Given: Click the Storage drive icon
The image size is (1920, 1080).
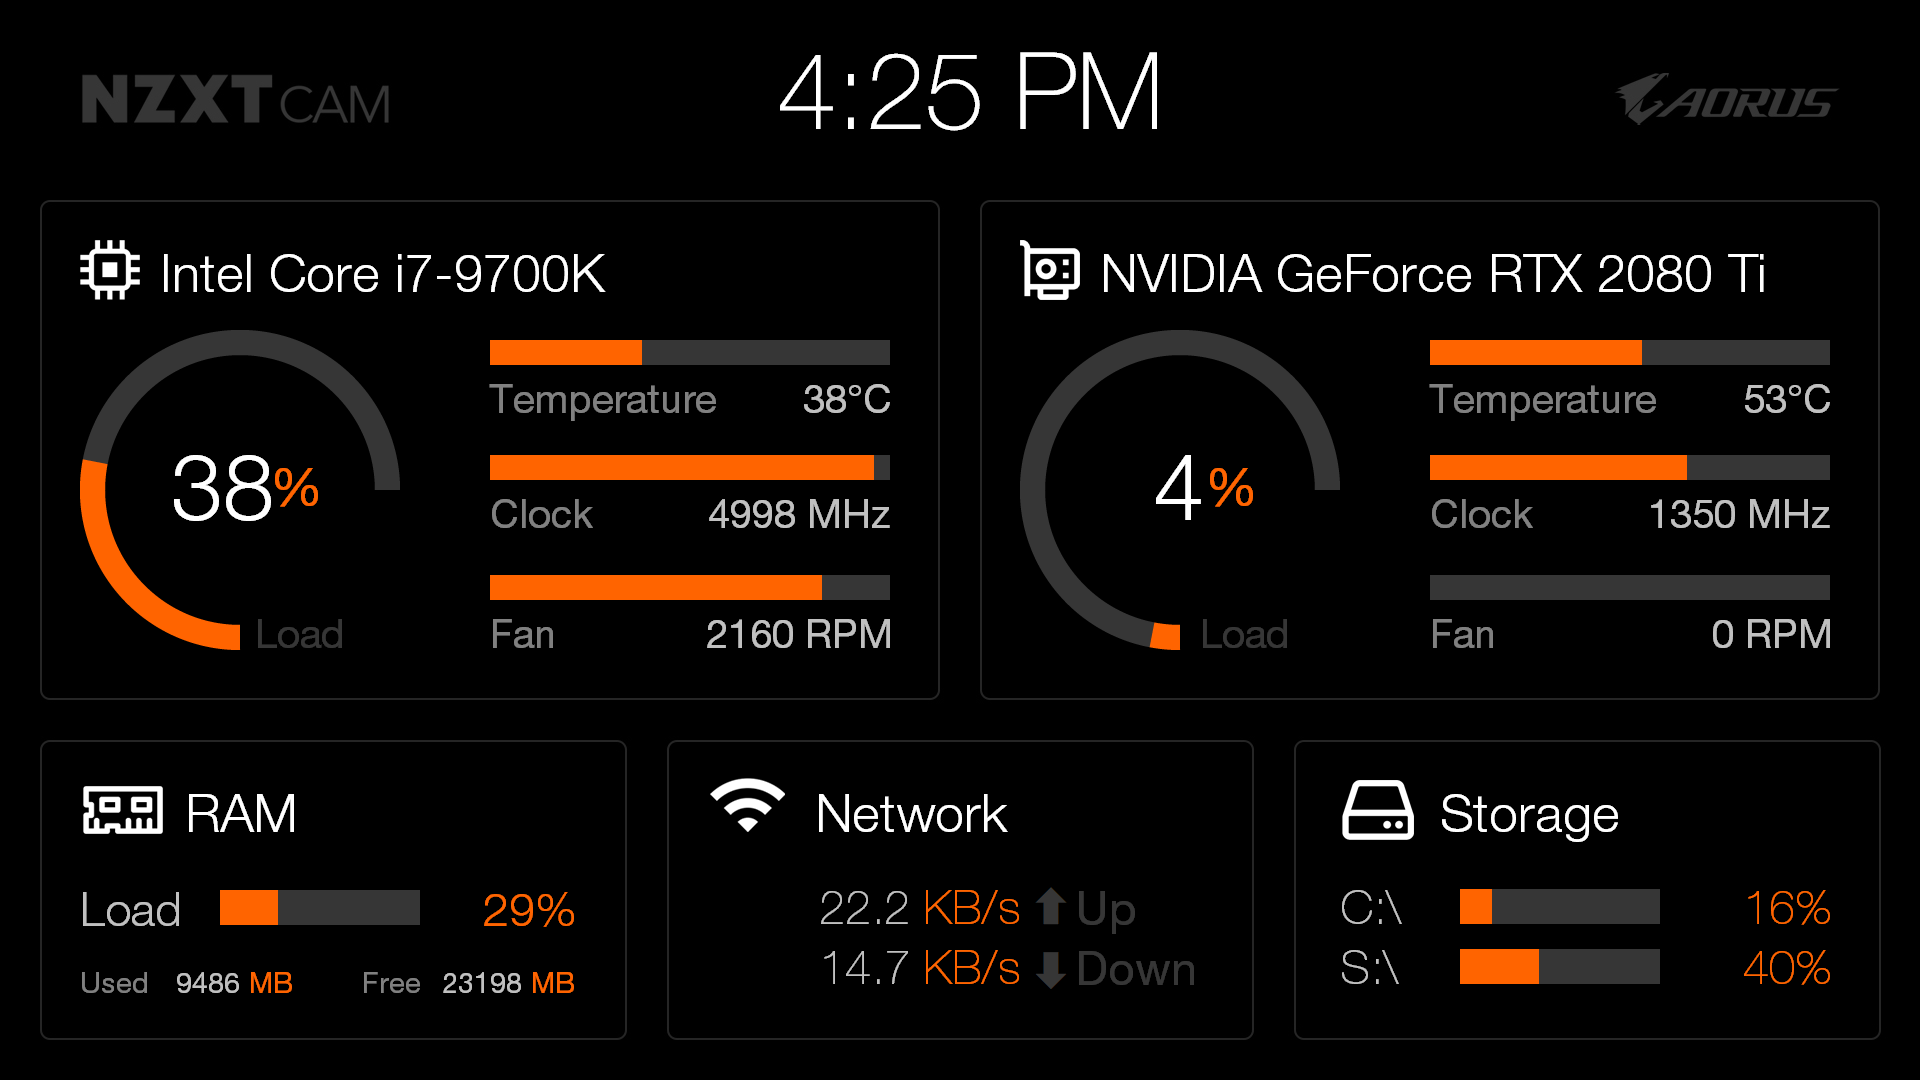Looking at the screenshot, I should [1377, 810].
